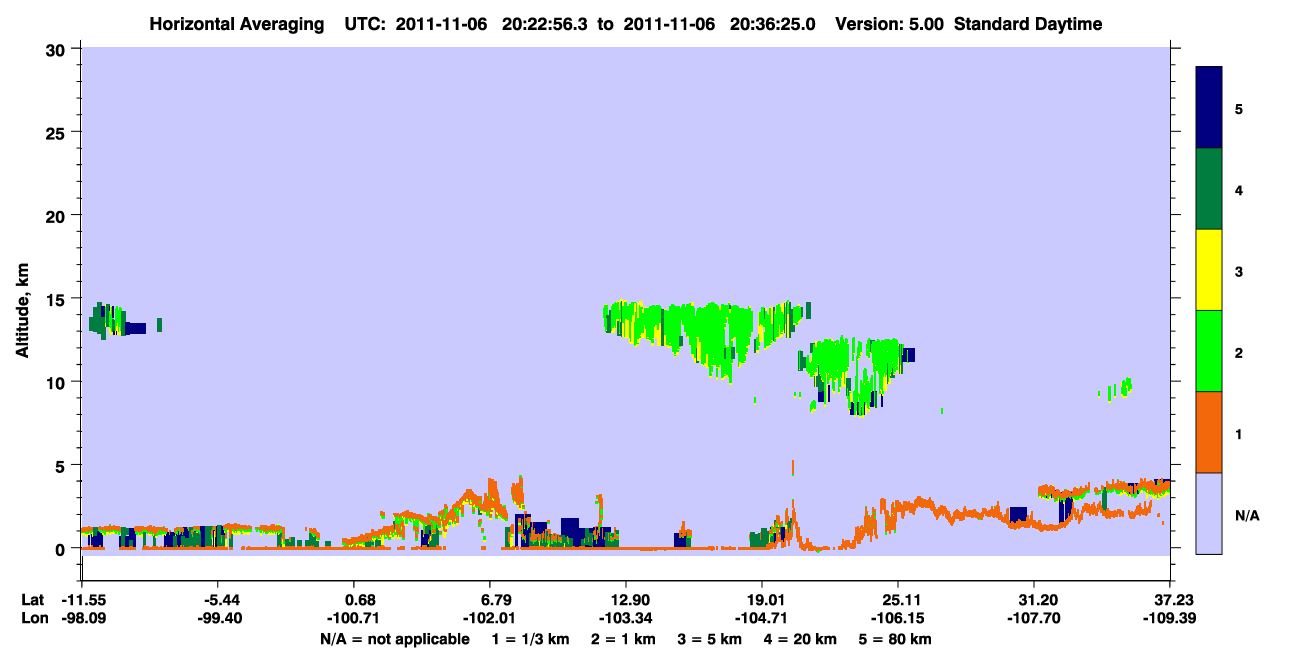
Task: Click the longitude value '-100.71'
Action: pos(354,619)
